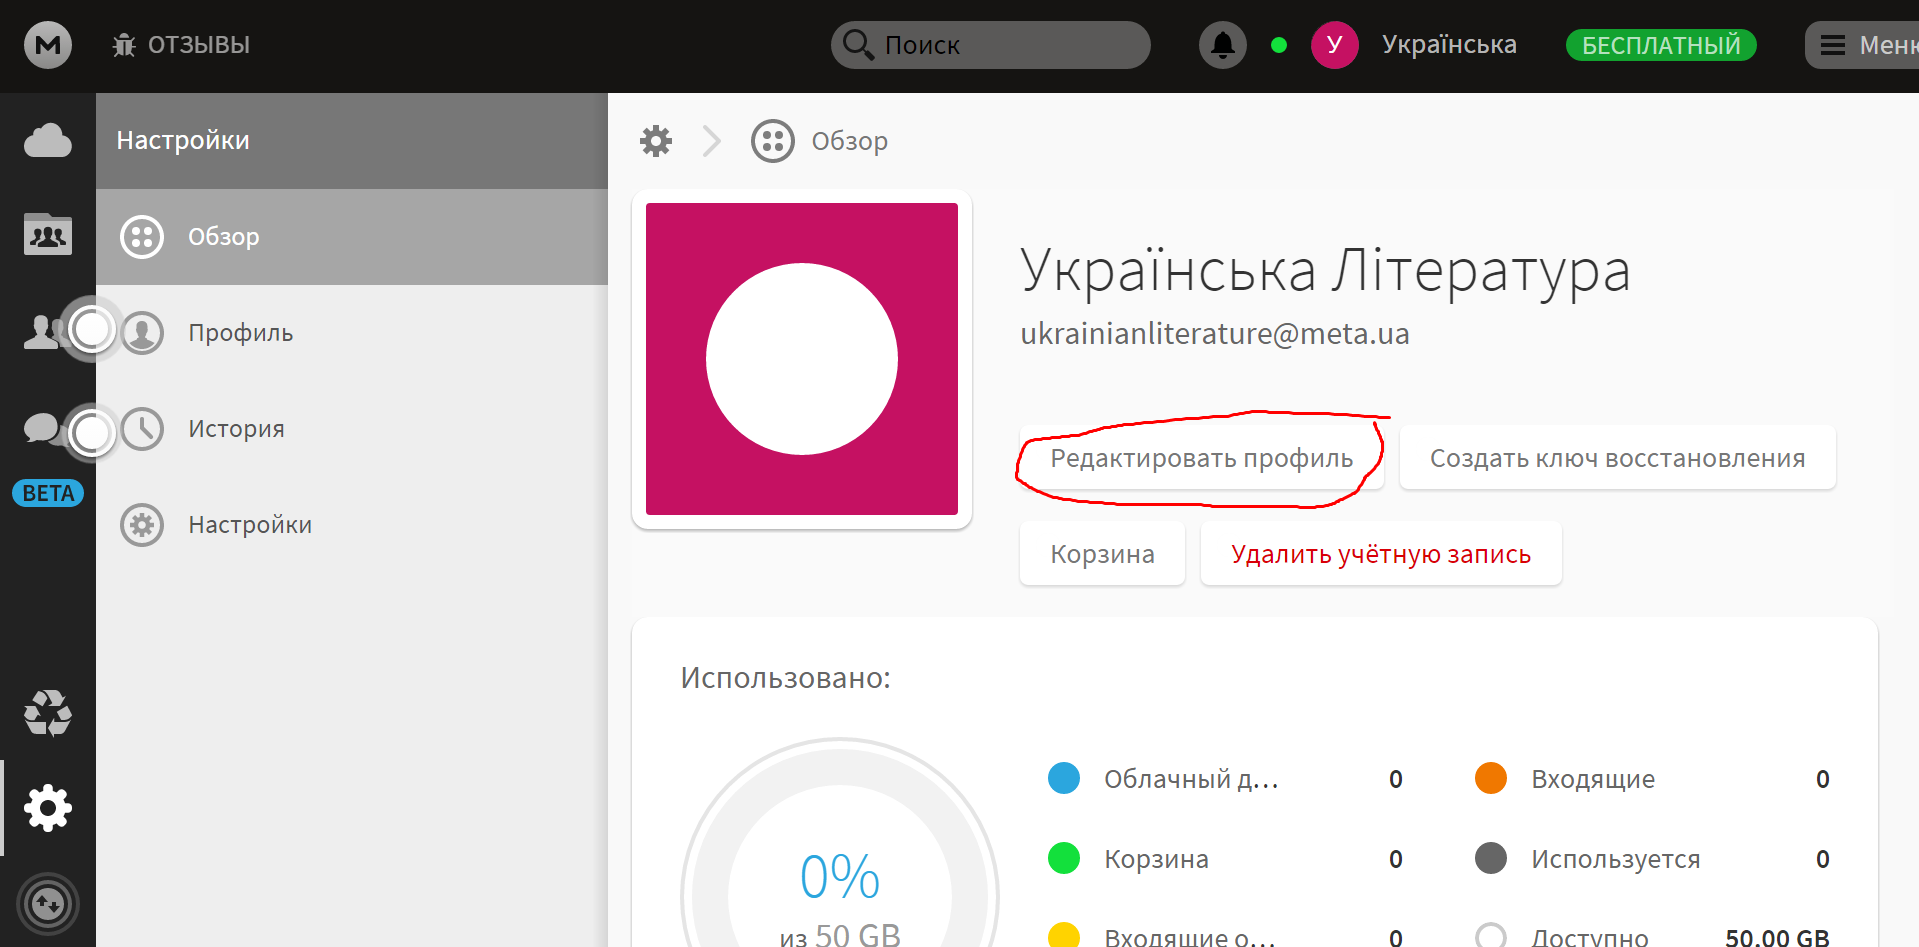Click the green Корзина color dot
1919x947 pixels.
tap(1064, 858)
